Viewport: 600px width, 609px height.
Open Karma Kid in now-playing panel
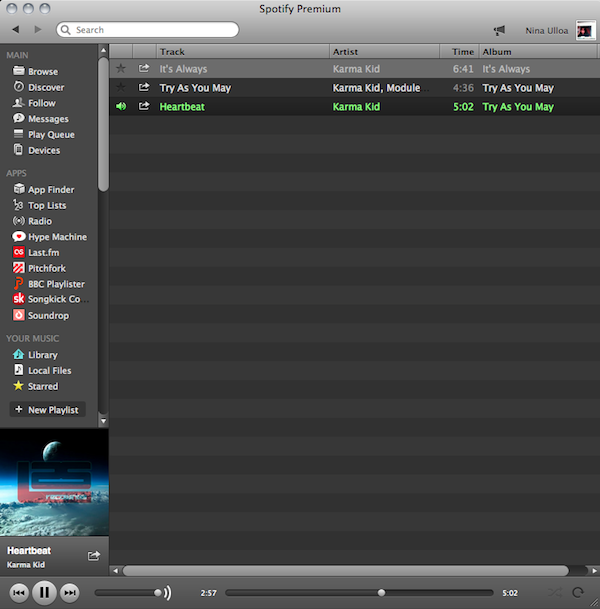(x=26, y=565)
